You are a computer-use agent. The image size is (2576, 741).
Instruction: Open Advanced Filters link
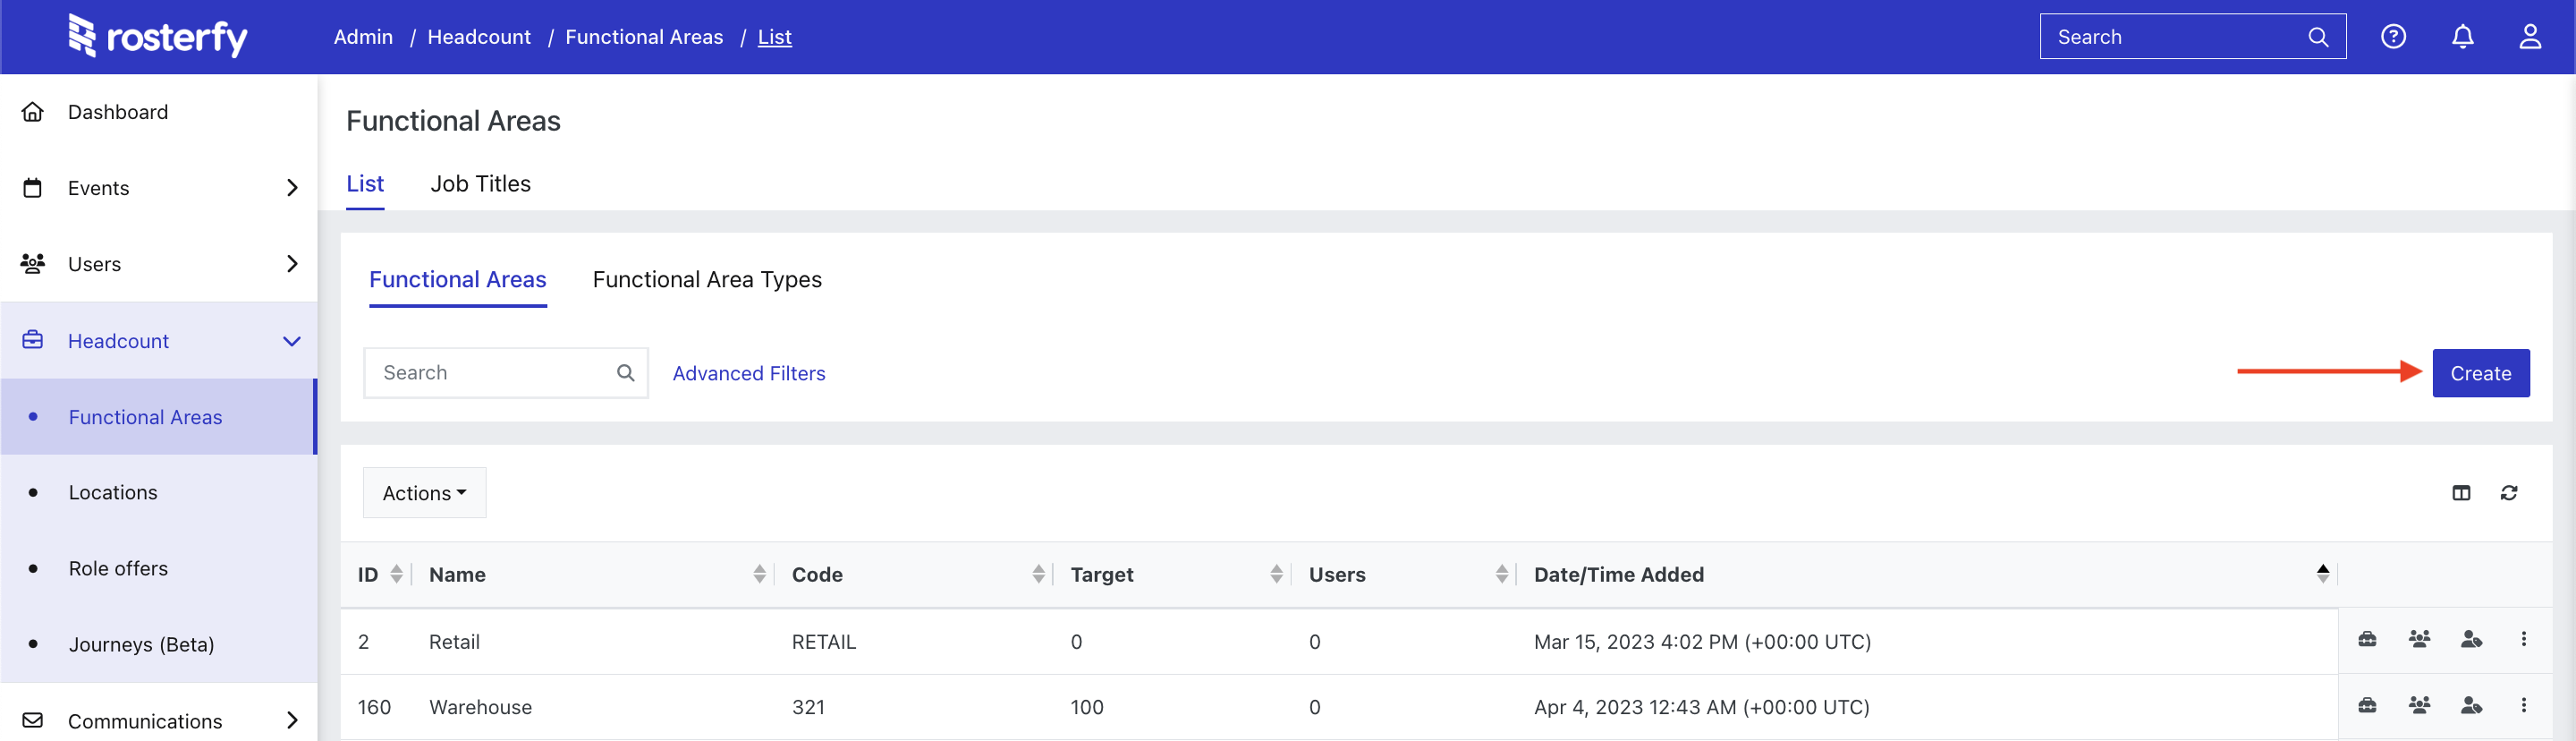(x=749, y=373)
